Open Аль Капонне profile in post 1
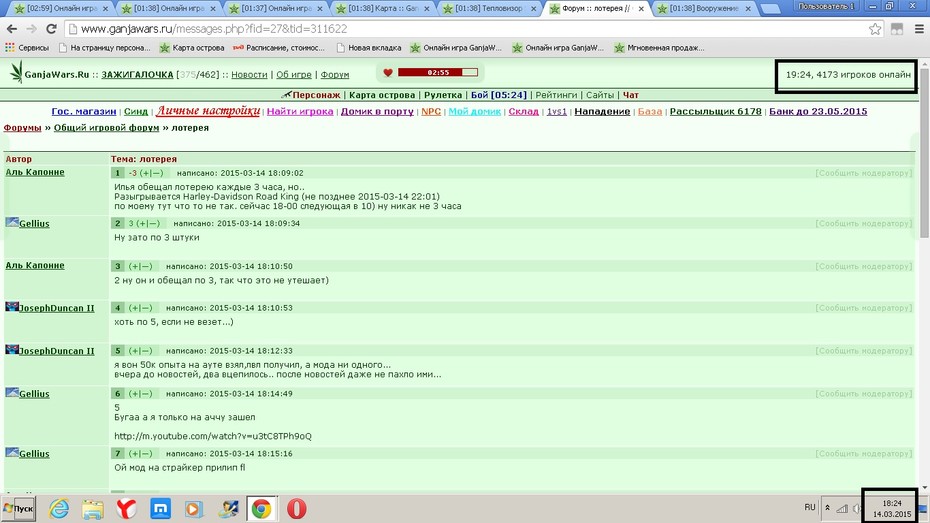Screen dimensions: 930x523 35,172
